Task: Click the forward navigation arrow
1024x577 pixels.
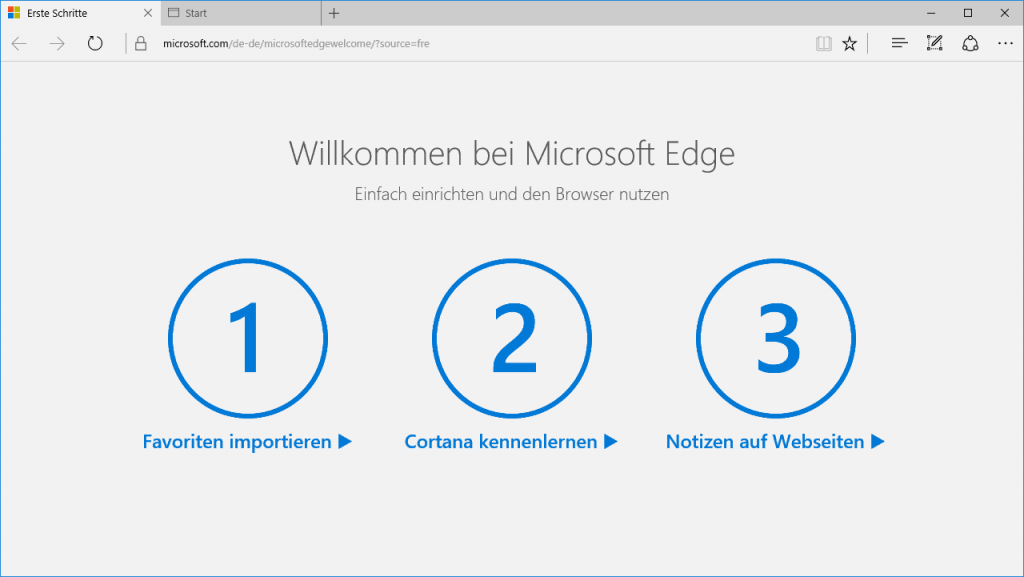Action: pyautogui.click(x=57, y=44)
